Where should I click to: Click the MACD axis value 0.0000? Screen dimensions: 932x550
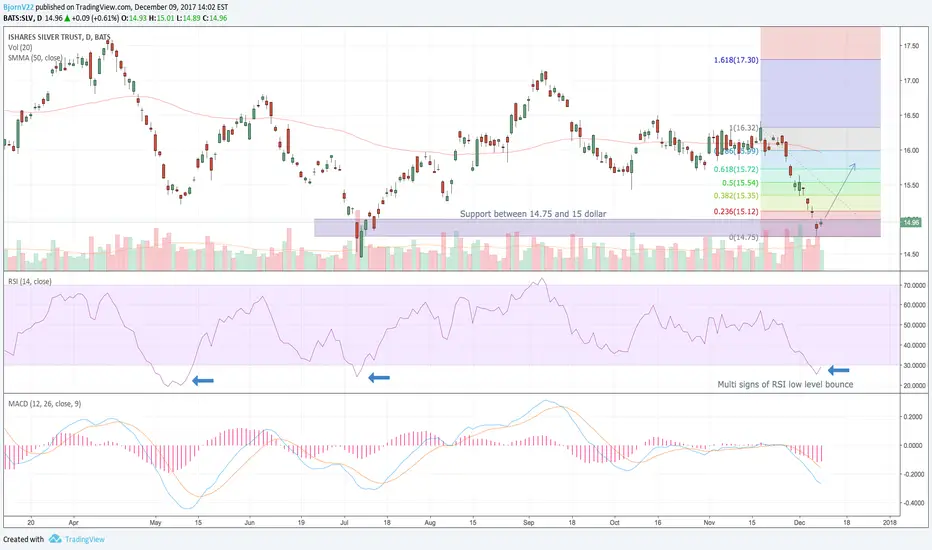pyautogui.click(x=913, y=445)
